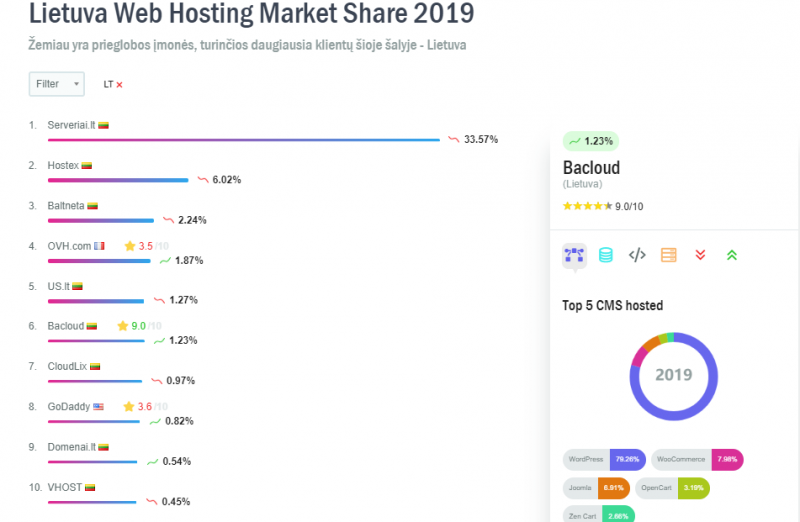Open the Serveriai.lt provider entry
The image size is (800, 522).
tap(71, 125)
